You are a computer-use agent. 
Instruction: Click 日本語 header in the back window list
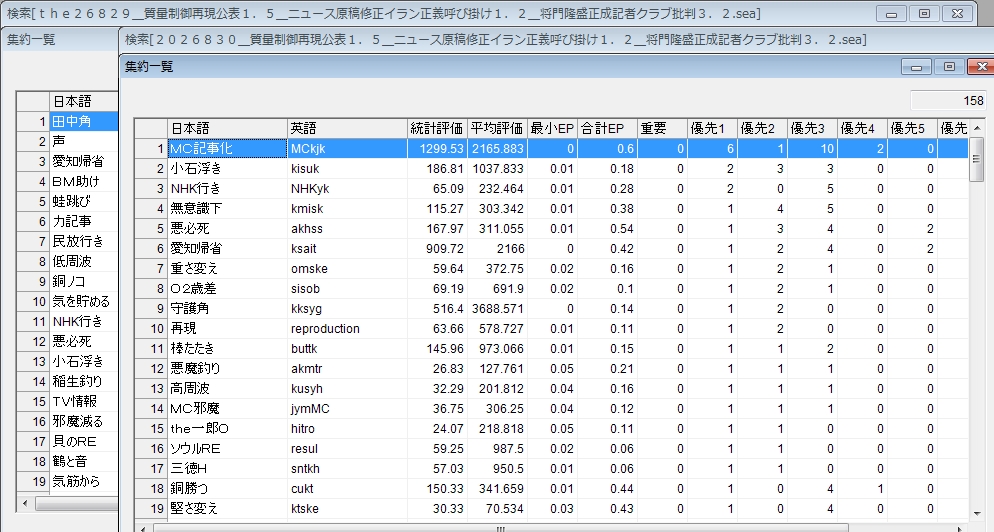(x=84, y=101)
